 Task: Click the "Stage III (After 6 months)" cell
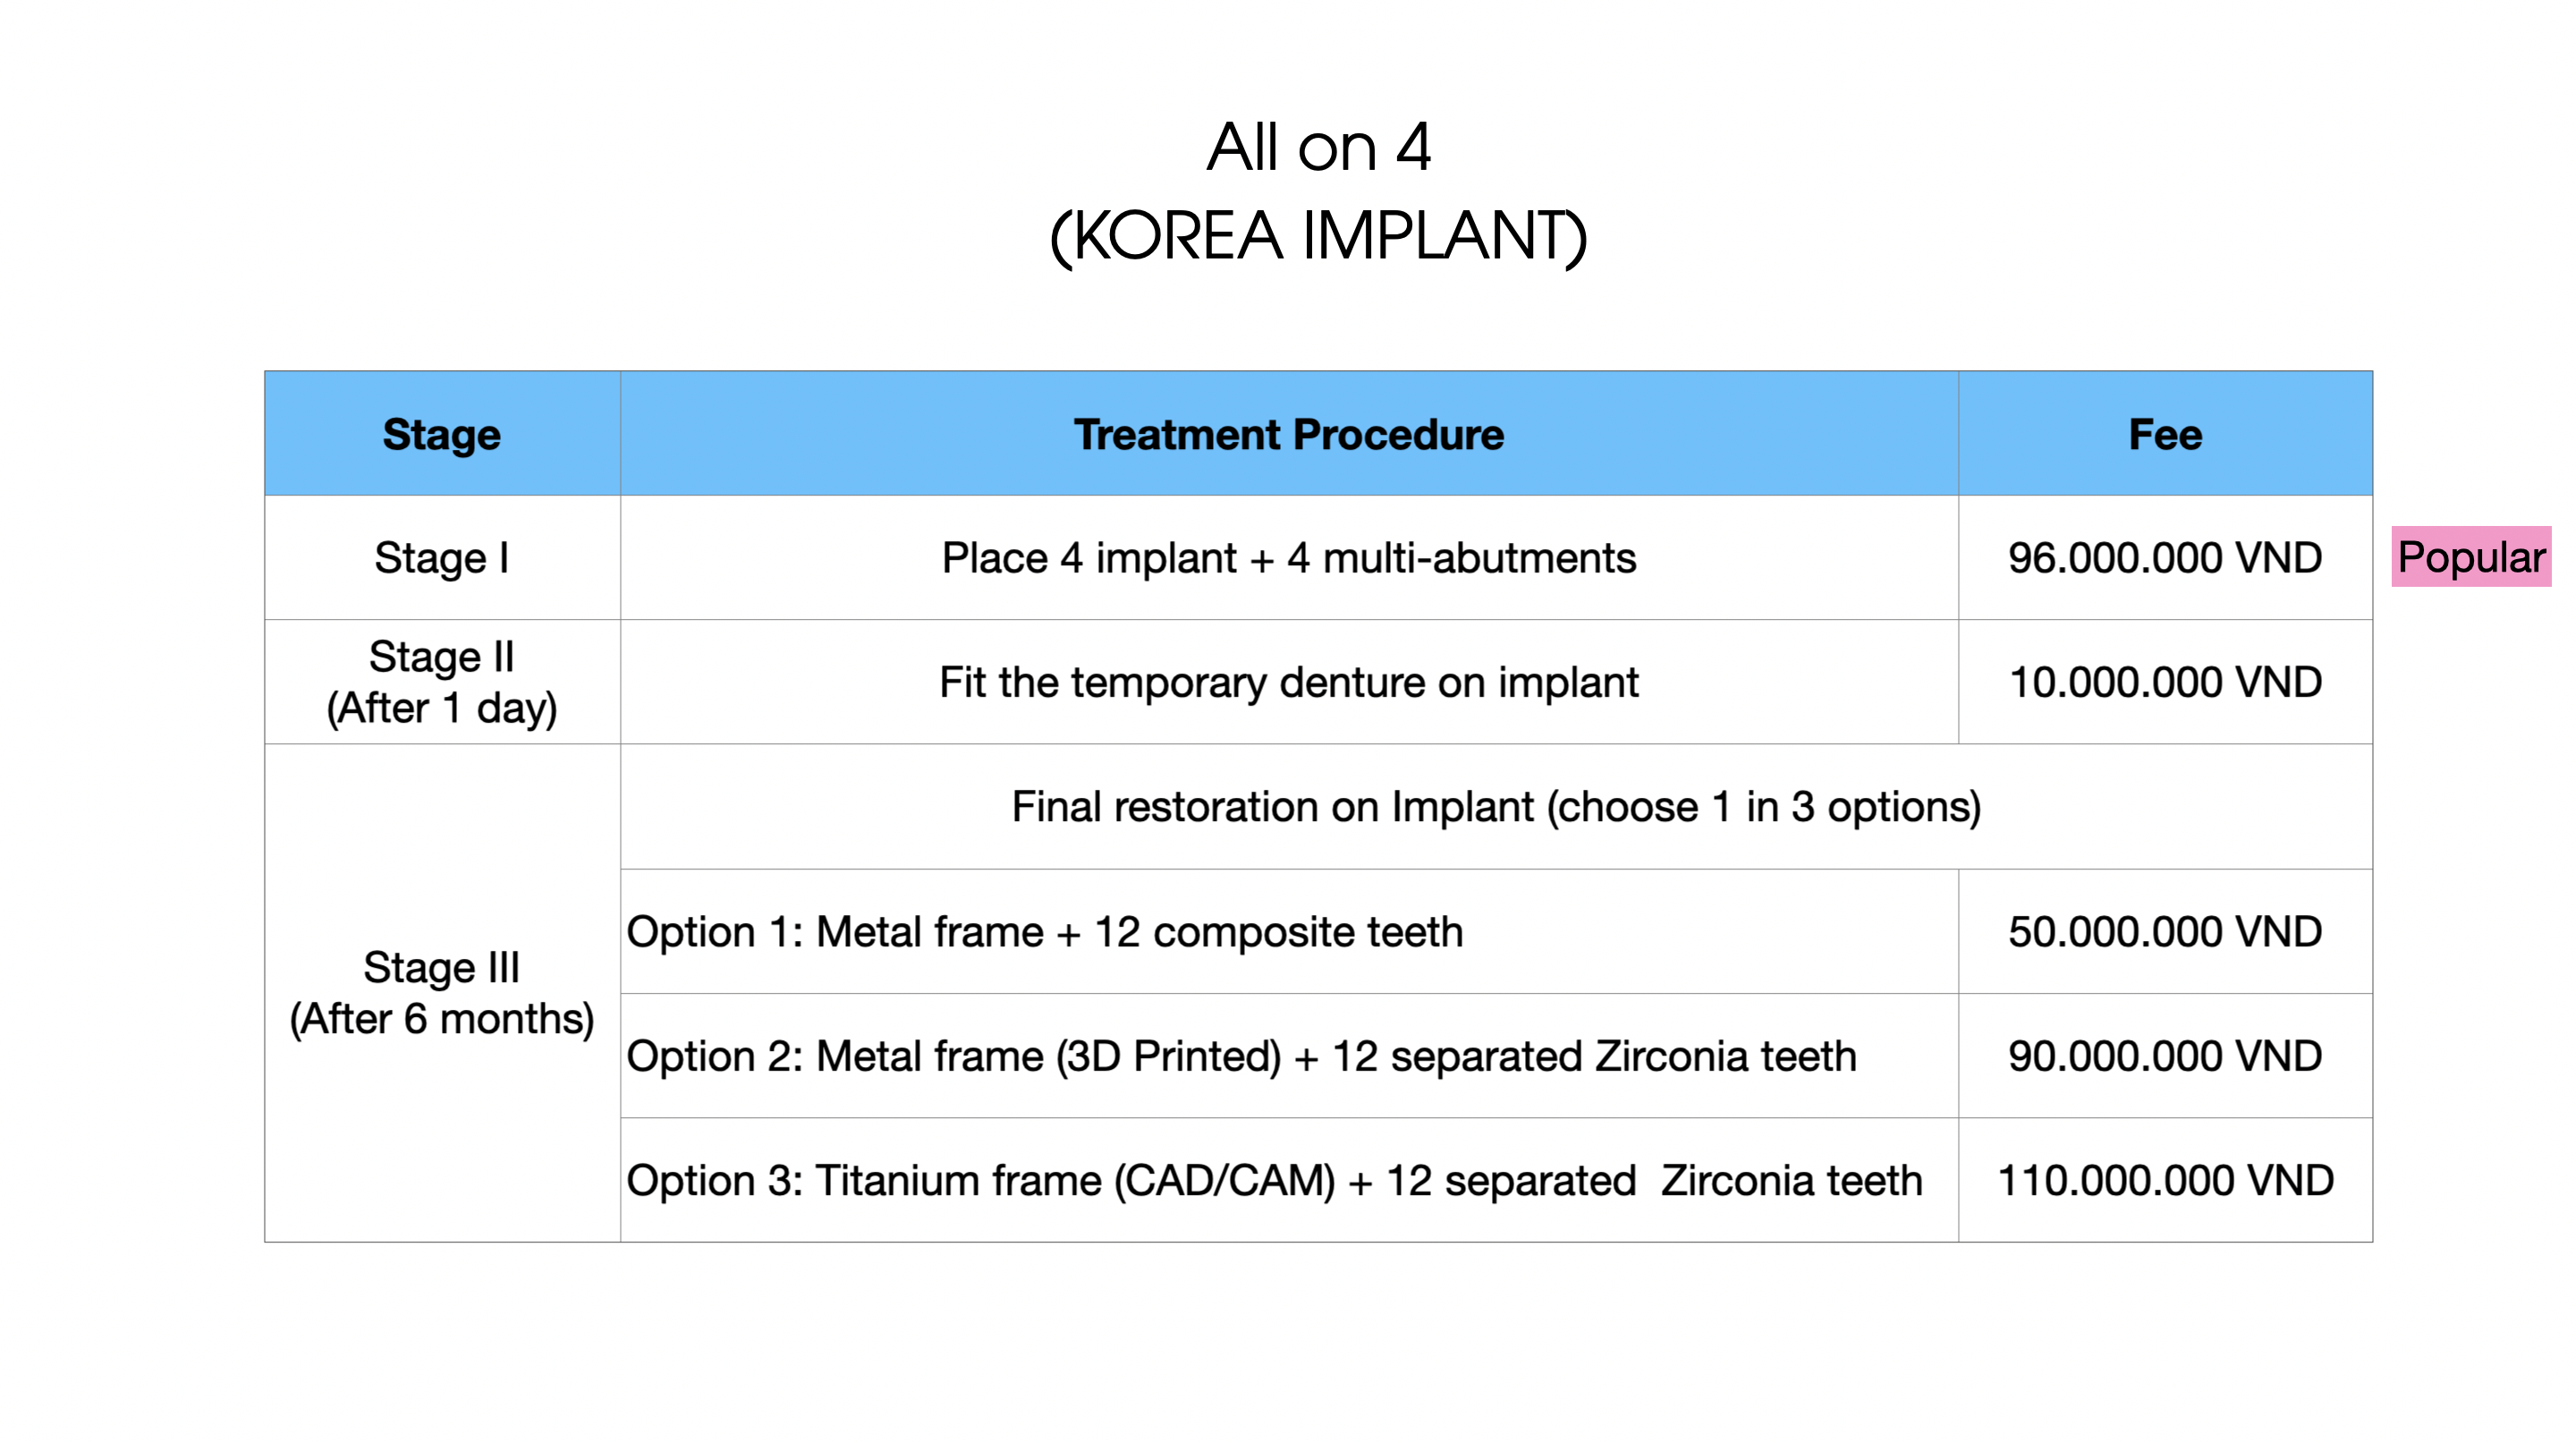441,993
